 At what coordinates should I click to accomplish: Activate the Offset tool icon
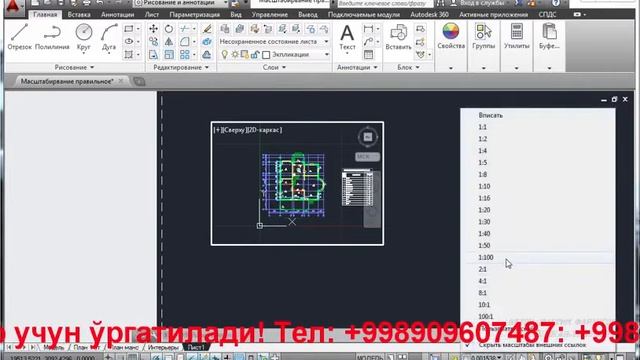pyautogui.click(x=207, y=54)
